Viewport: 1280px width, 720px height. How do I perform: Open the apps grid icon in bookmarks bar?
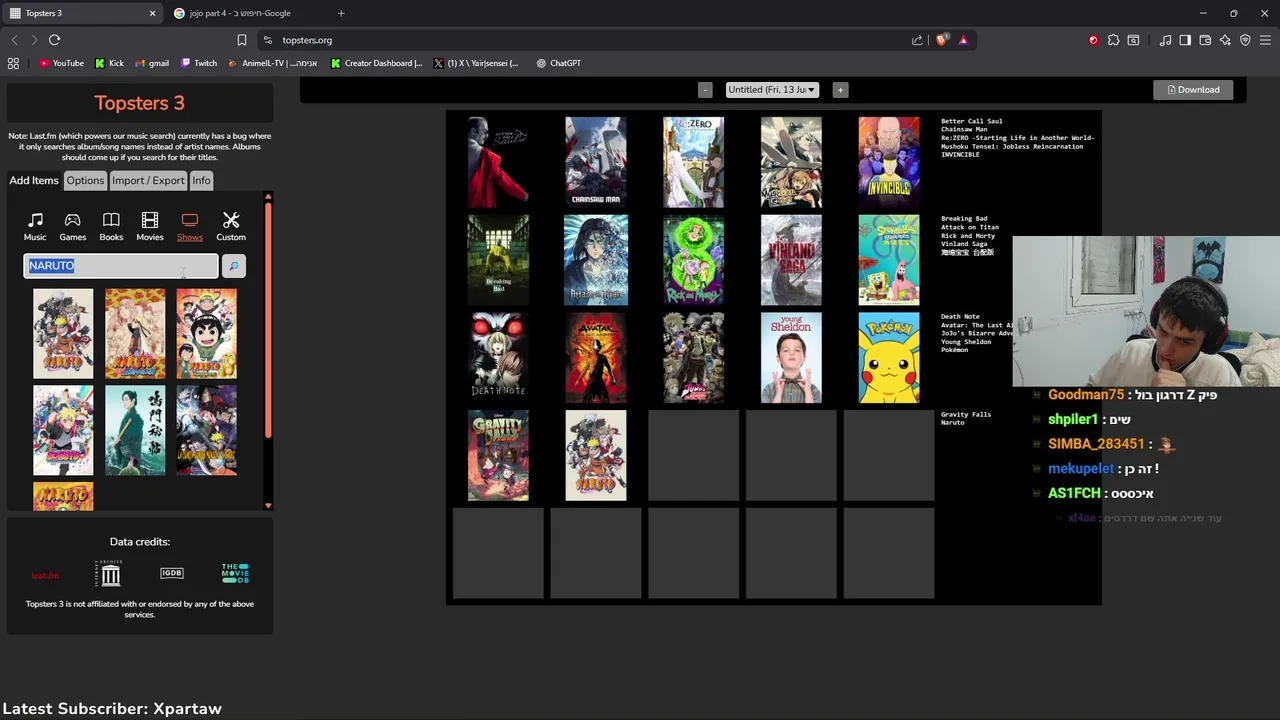(x=13, y=63)
